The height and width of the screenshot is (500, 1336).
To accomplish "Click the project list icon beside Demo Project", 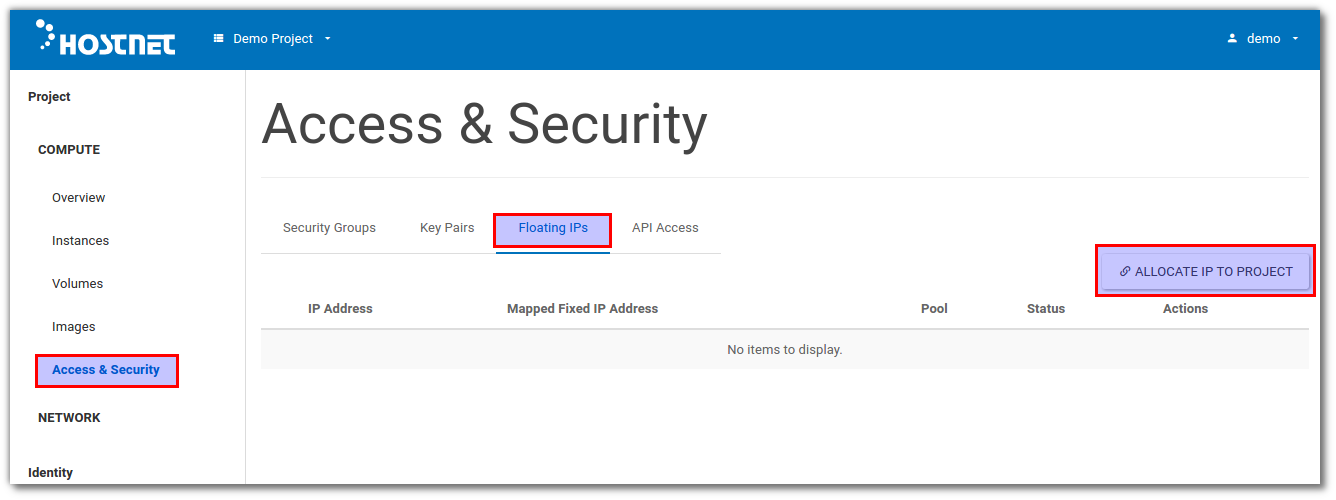I will click(x=219, y=39).
